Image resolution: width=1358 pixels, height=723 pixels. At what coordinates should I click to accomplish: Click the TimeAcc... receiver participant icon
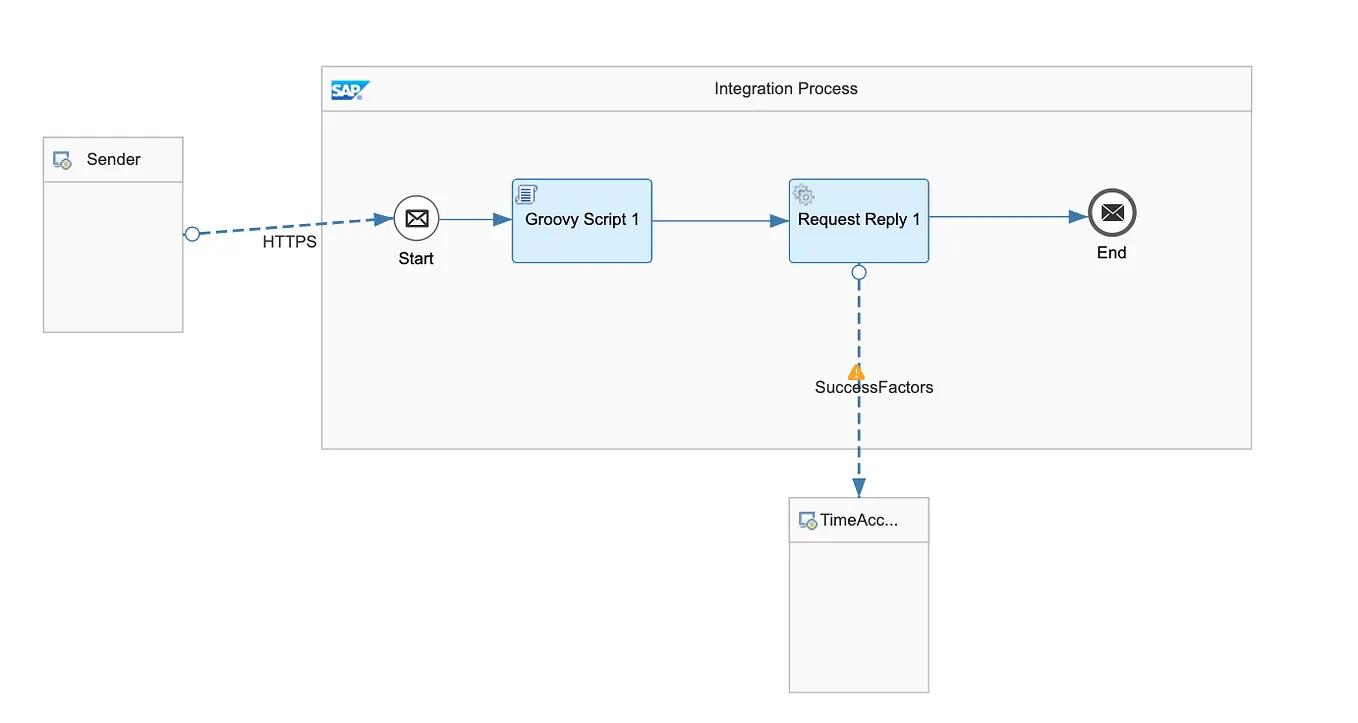click(808, 521)
